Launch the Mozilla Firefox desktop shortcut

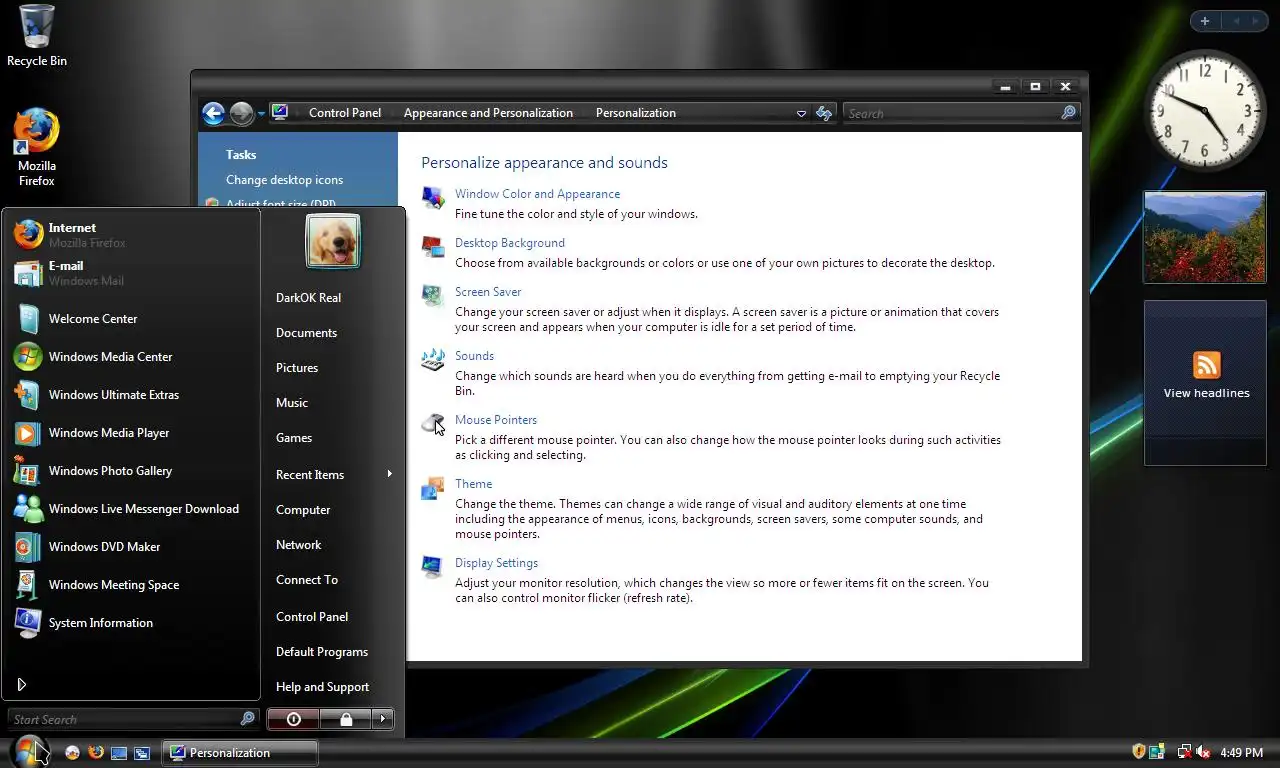[37, 148]
